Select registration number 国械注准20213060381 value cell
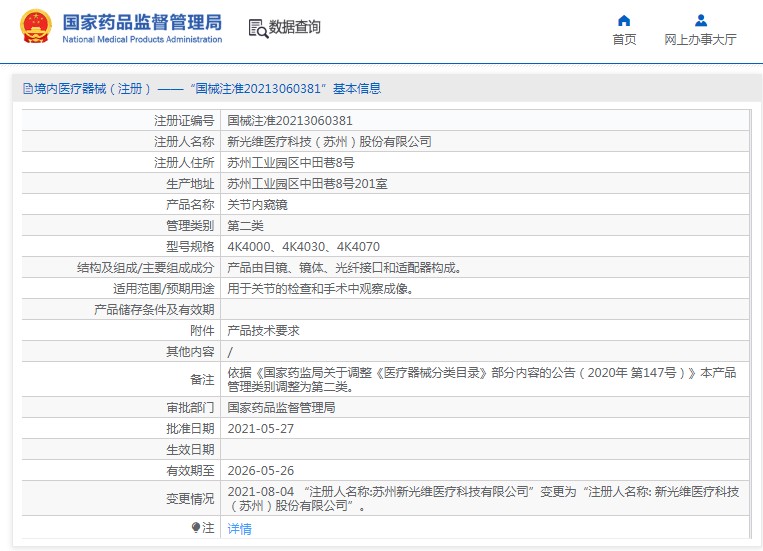763x551 pixels. (485, 120)
